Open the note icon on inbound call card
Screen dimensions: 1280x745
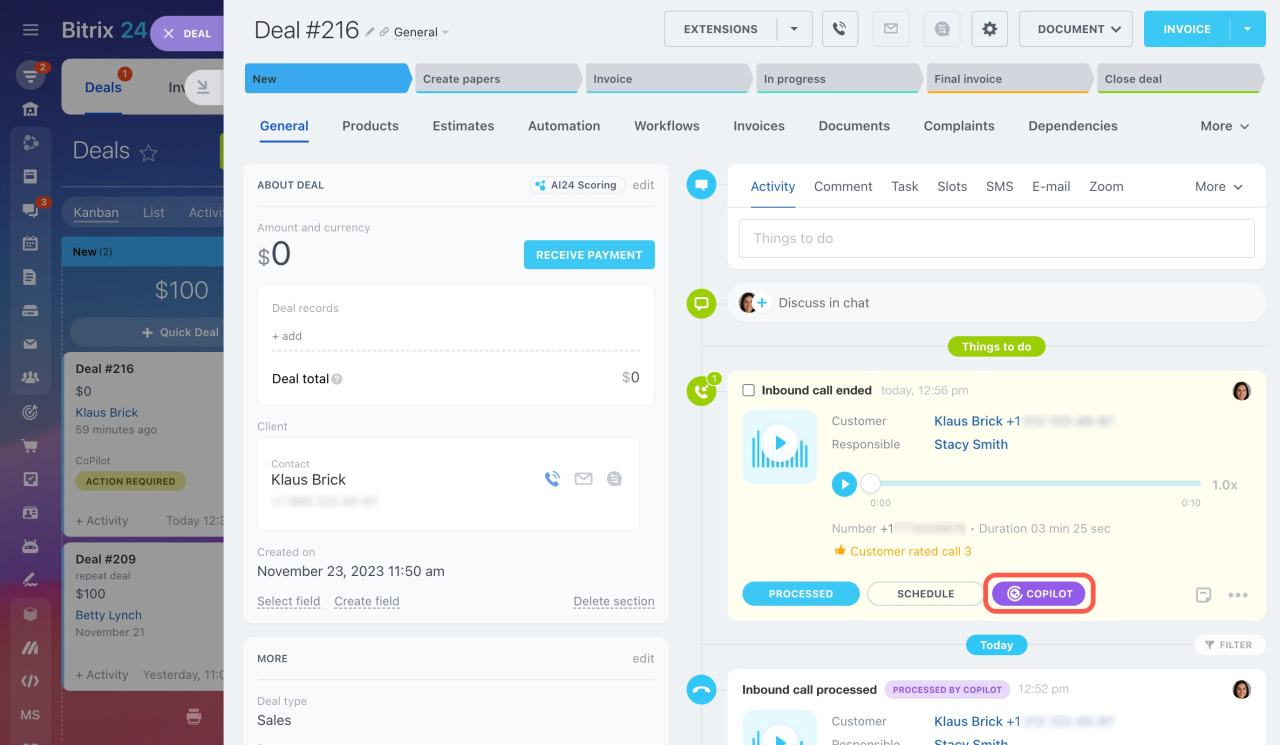pos(1204,595)
